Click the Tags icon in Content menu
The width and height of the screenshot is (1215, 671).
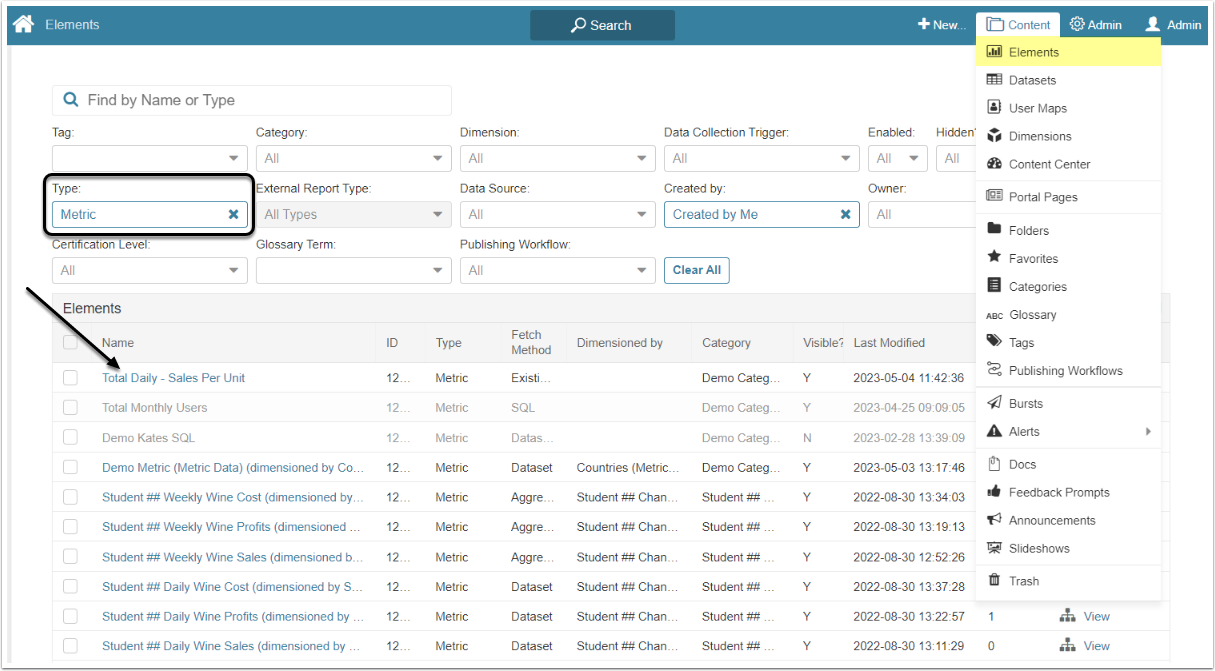tap(994, 342)
